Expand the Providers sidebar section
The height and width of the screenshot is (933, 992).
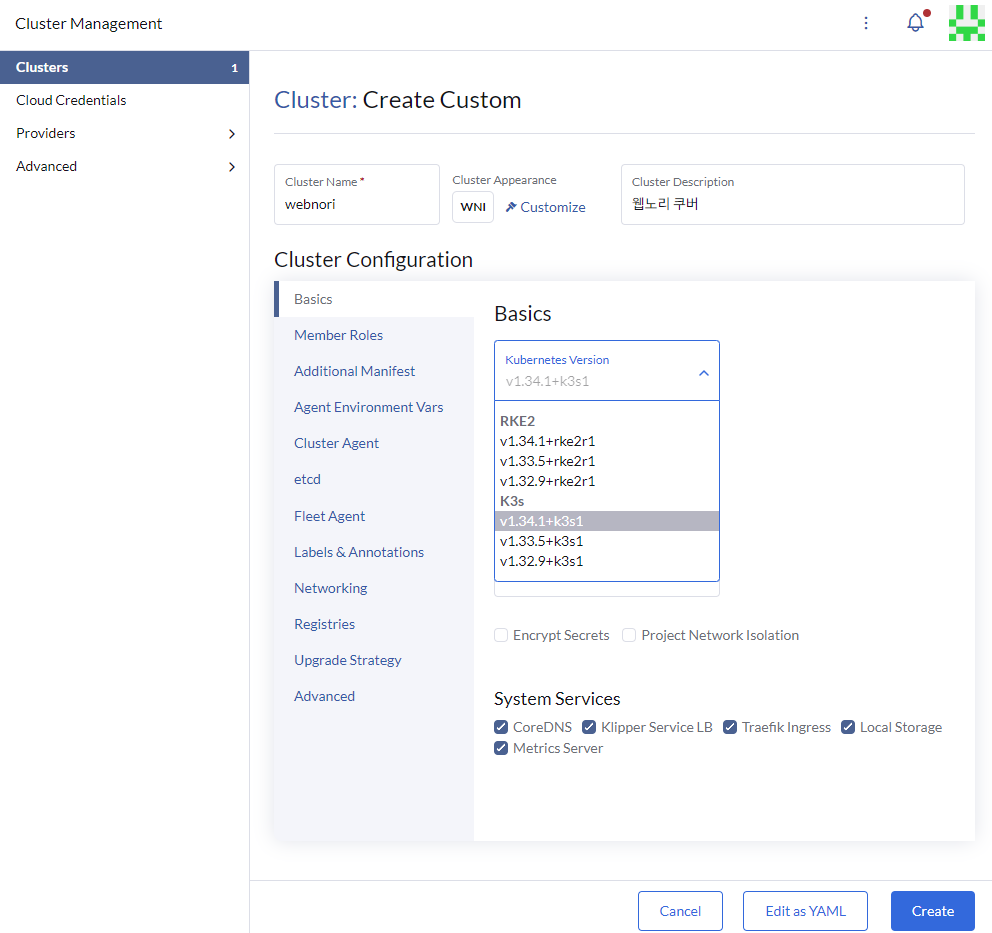pyautogui.click(x=231, y=134)
